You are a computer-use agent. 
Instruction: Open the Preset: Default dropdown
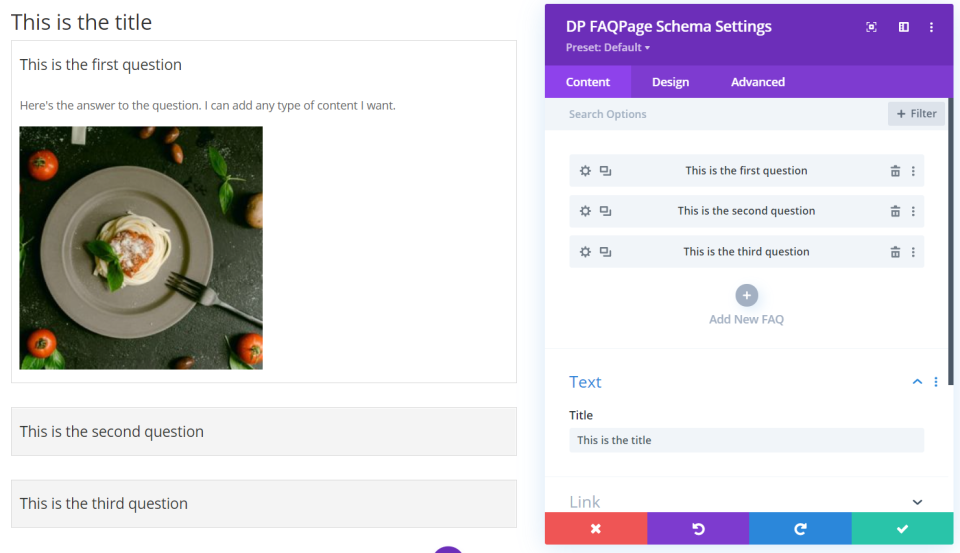pos(607,47)
